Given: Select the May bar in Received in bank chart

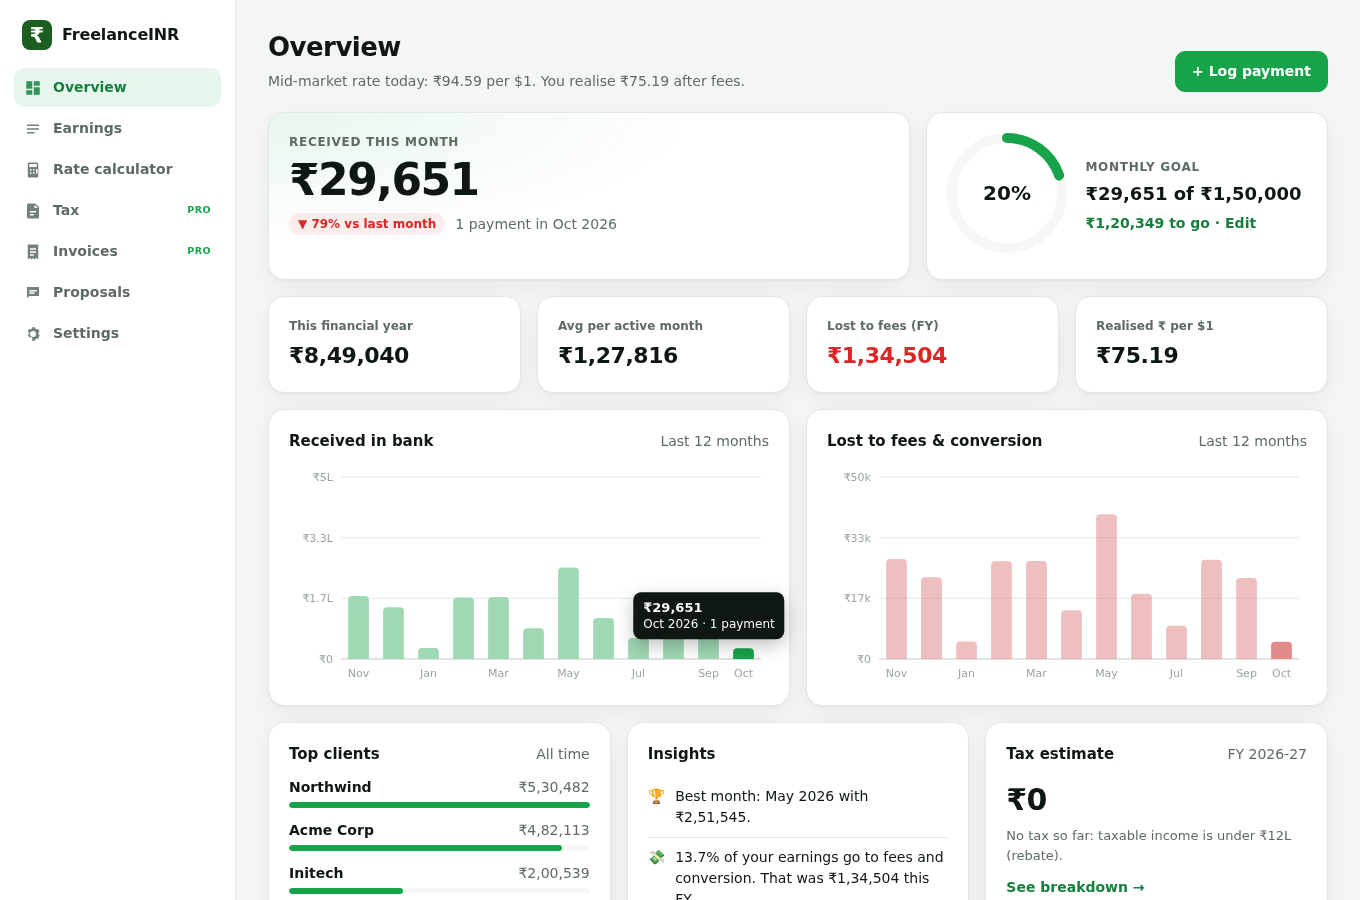Looking at the screenshot, I should coord(568,613).
